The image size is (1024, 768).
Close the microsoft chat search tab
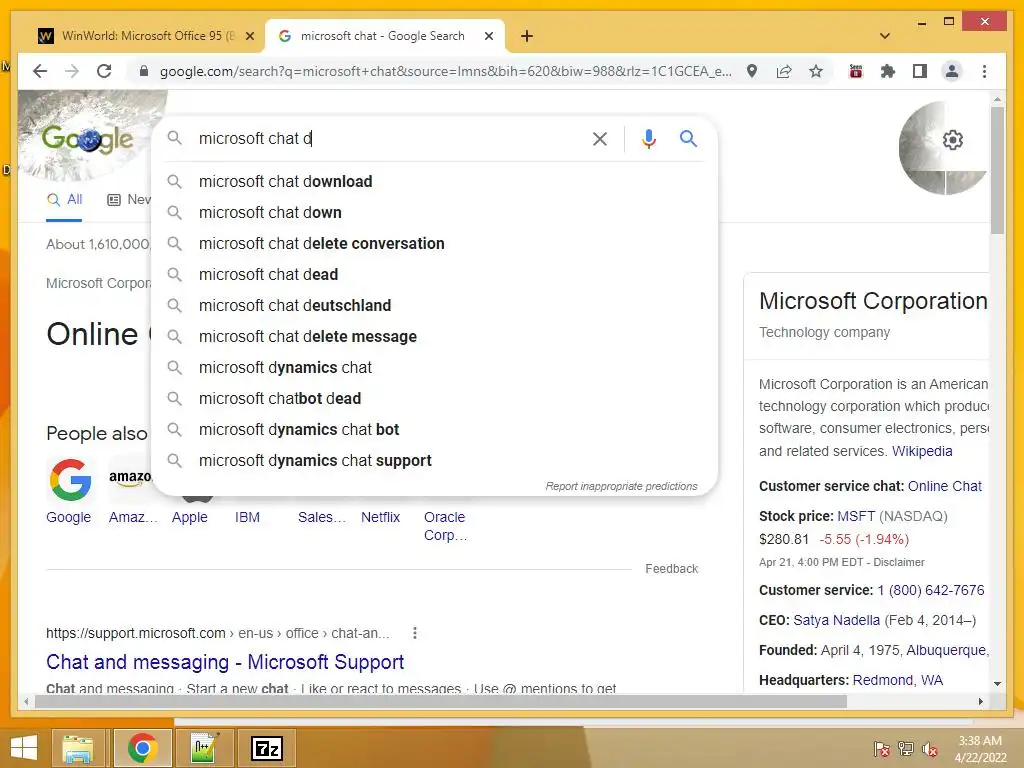[x=488, y=37]
